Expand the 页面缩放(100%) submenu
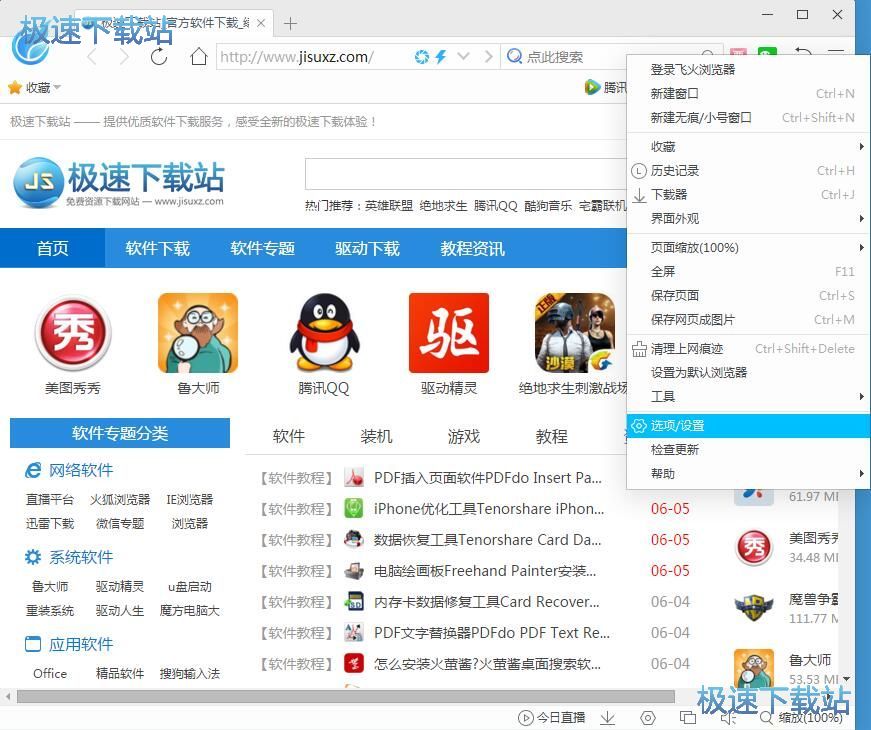The width and height of the screenshot is (871, 730). [x=748, y=248]
